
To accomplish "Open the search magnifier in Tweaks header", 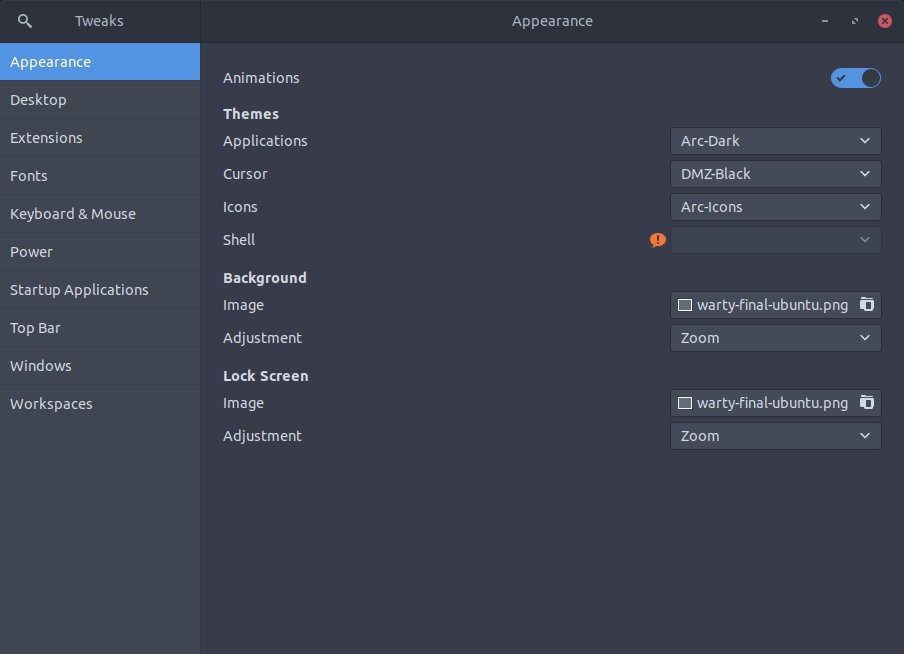I will coord(24,21).
